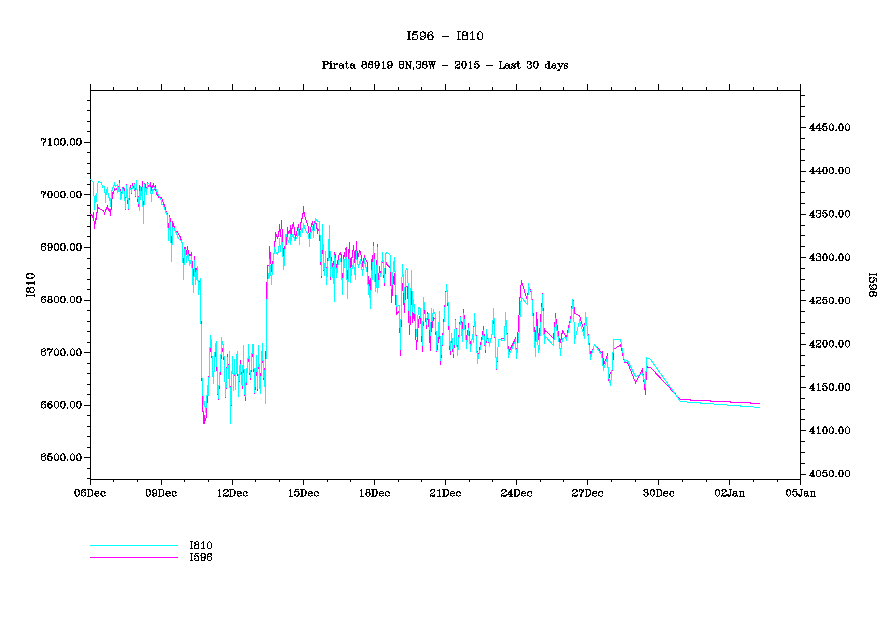Click the 02Jan x-axis tick label
891x630 pixels.
(x=729, y=492)
